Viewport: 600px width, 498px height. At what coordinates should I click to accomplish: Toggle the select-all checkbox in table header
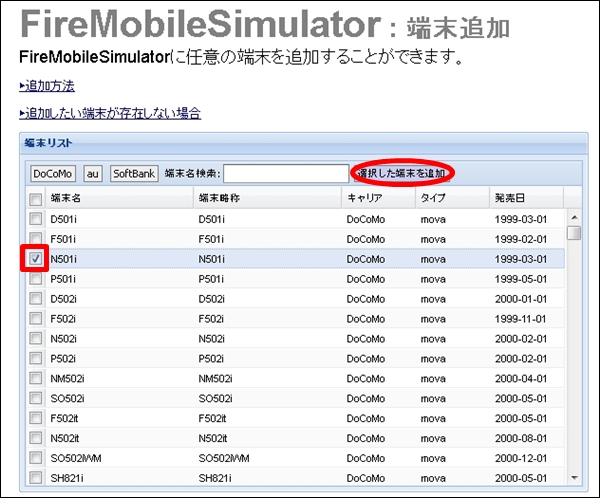click(x=36, y=199)
